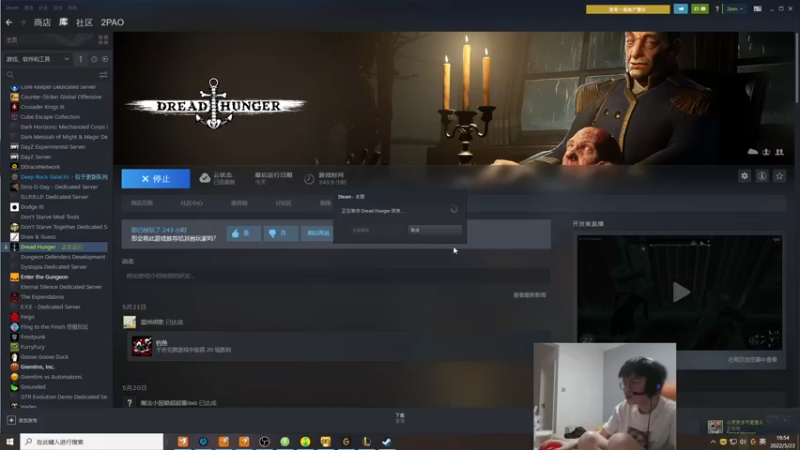
Task: Open OBS icon in Windows taskbar
Action: pos(264,442)
